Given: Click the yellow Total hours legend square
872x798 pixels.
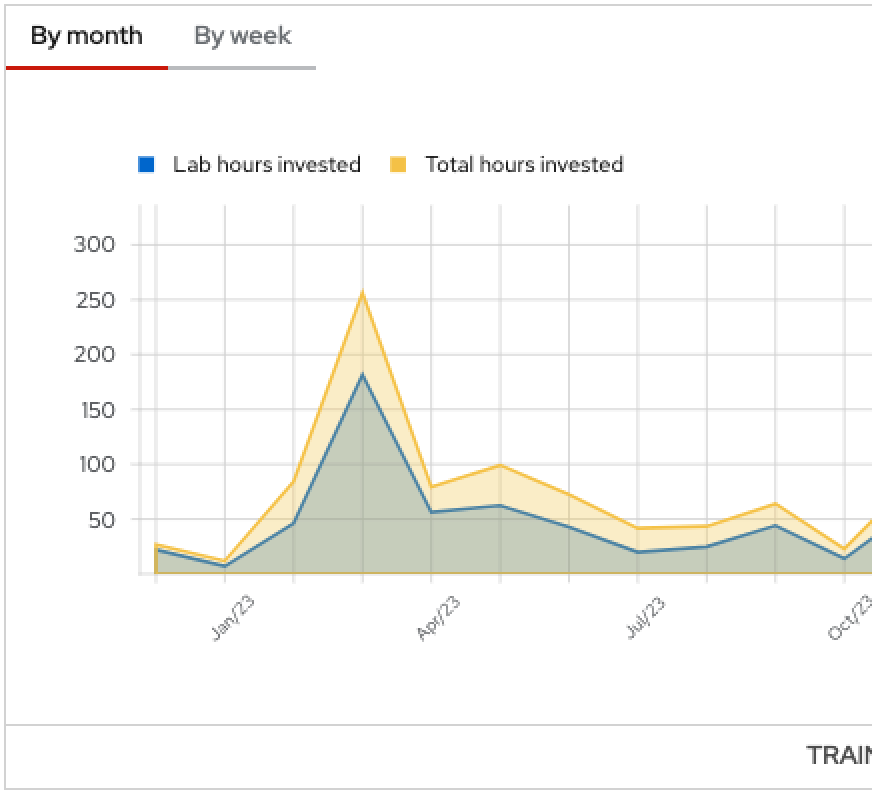Looking at the screenshot, I should coord(398,165).
